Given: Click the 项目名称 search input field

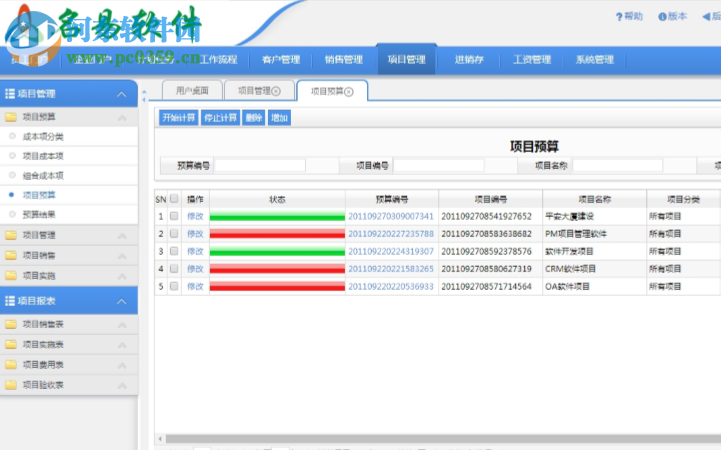Looking at the screenshot, I should (618, 165).
